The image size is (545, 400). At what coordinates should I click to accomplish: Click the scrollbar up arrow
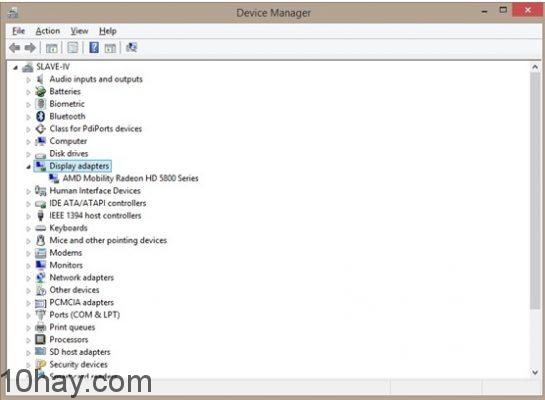pos(535,67)
